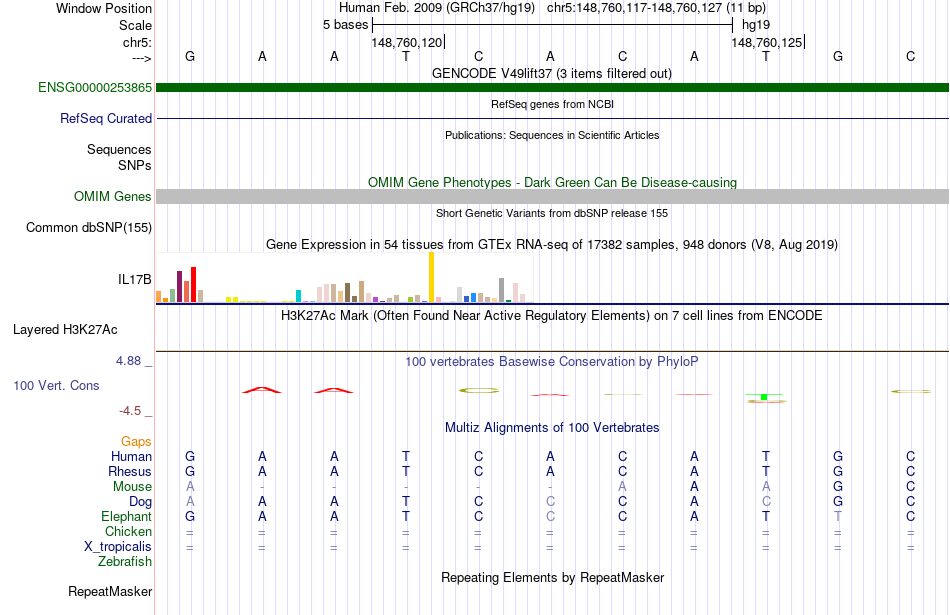Viewport: 950px width, 615px height.
Task: Click the -4.5 PhyloP lower scale value
Action: coord(130,411)
